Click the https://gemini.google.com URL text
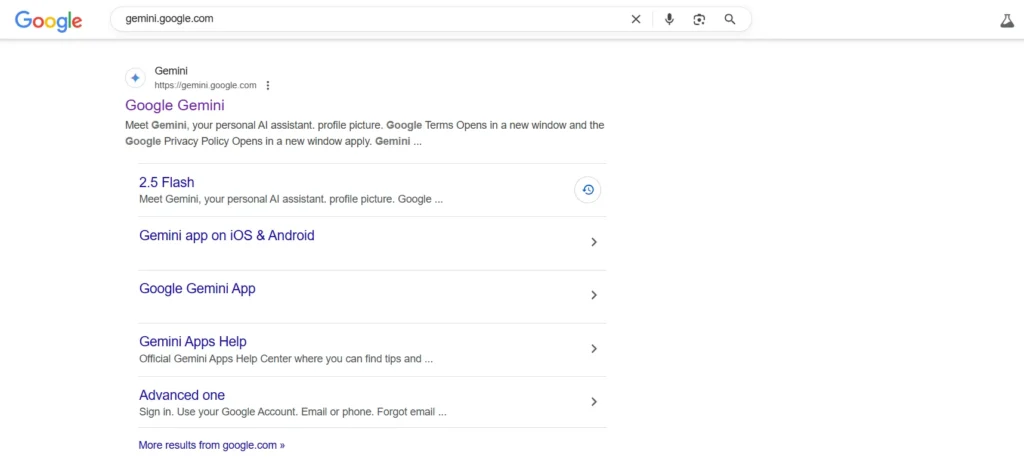 205,86
